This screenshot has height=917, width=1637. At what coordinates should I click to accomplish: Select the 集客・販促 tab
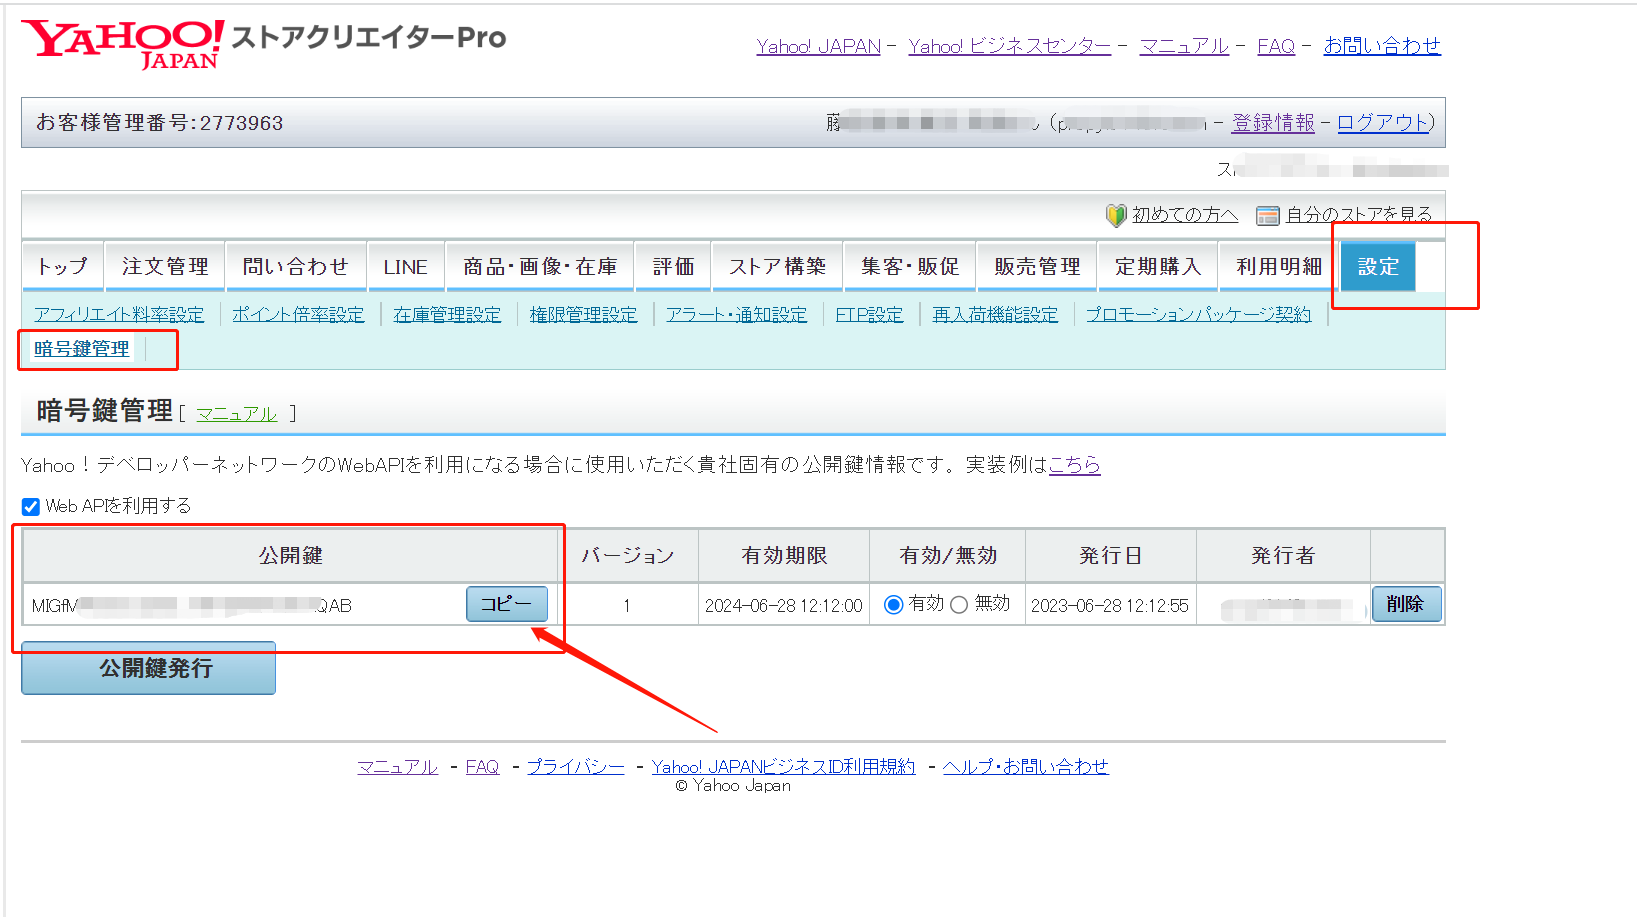click(x=910, y=266)
